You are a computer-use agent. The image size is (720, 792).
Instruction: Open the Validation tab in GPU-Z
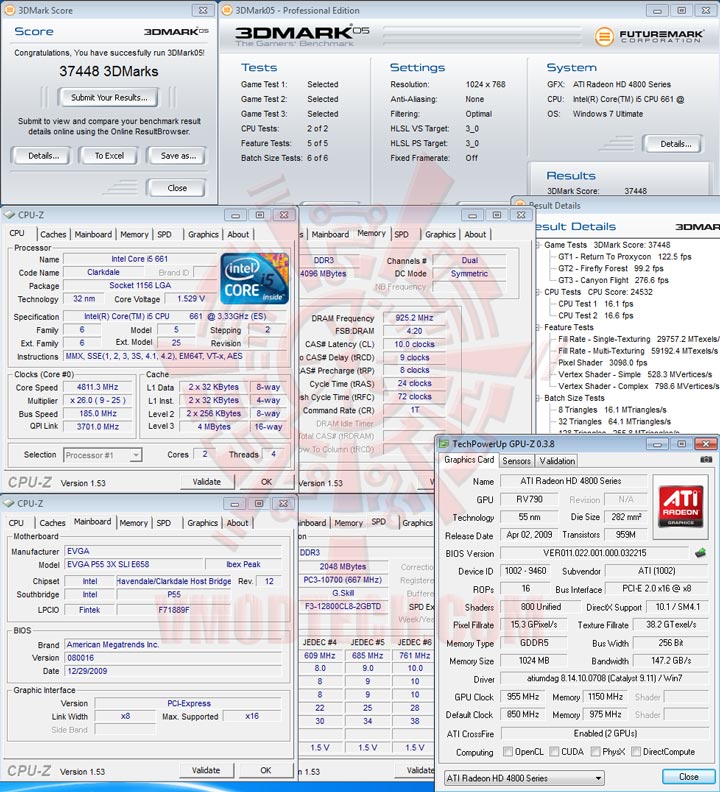(x=557, y=461)
